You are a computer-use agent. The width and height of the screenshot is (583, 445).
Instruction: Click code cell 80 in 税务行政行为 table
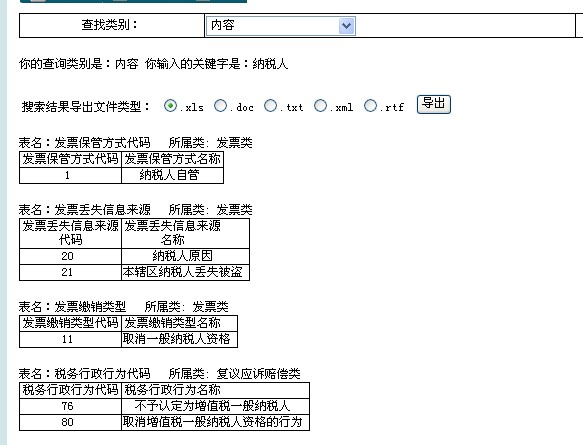pos(70,422)
